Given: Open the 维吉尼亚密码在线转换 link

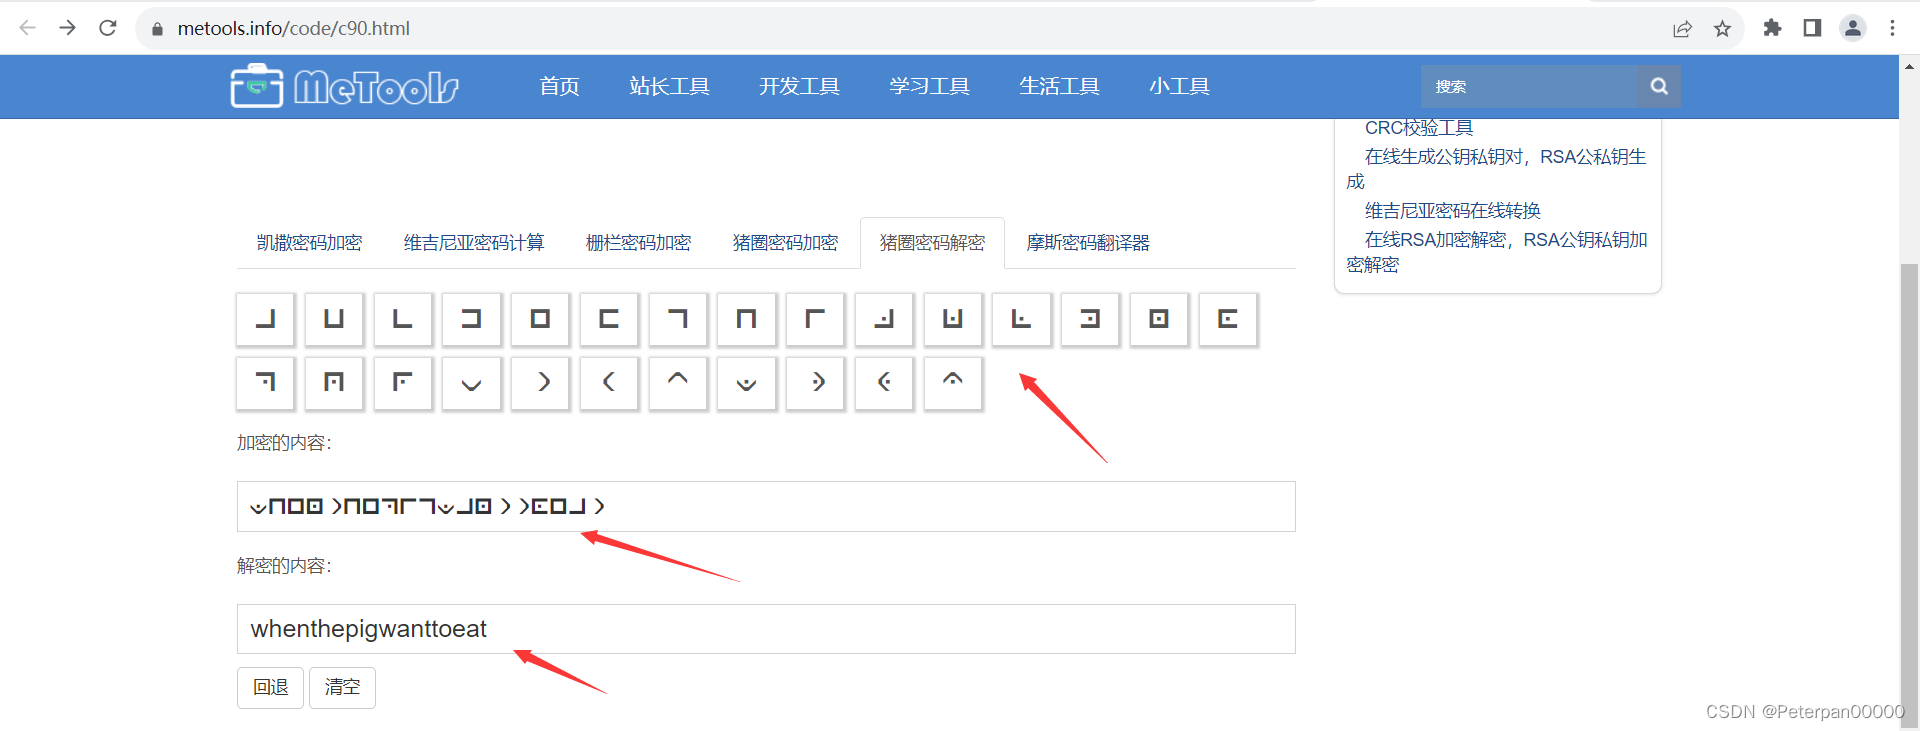Looking at the screenshot, I should click(x=1452, y=211).
